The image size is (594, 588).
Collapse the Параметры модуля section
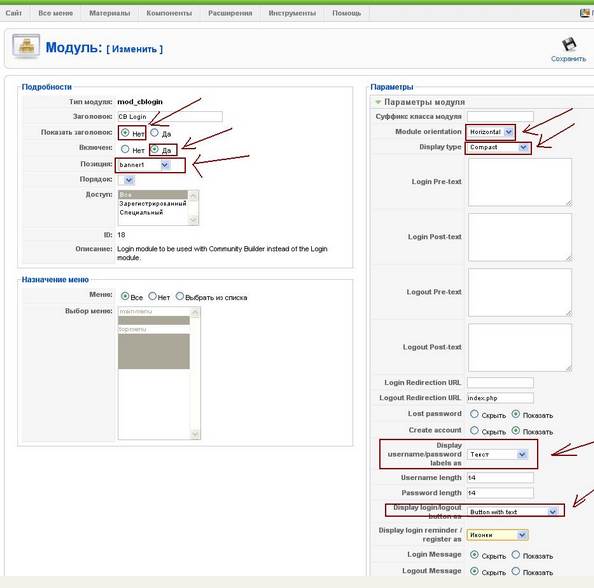point(378,102)
